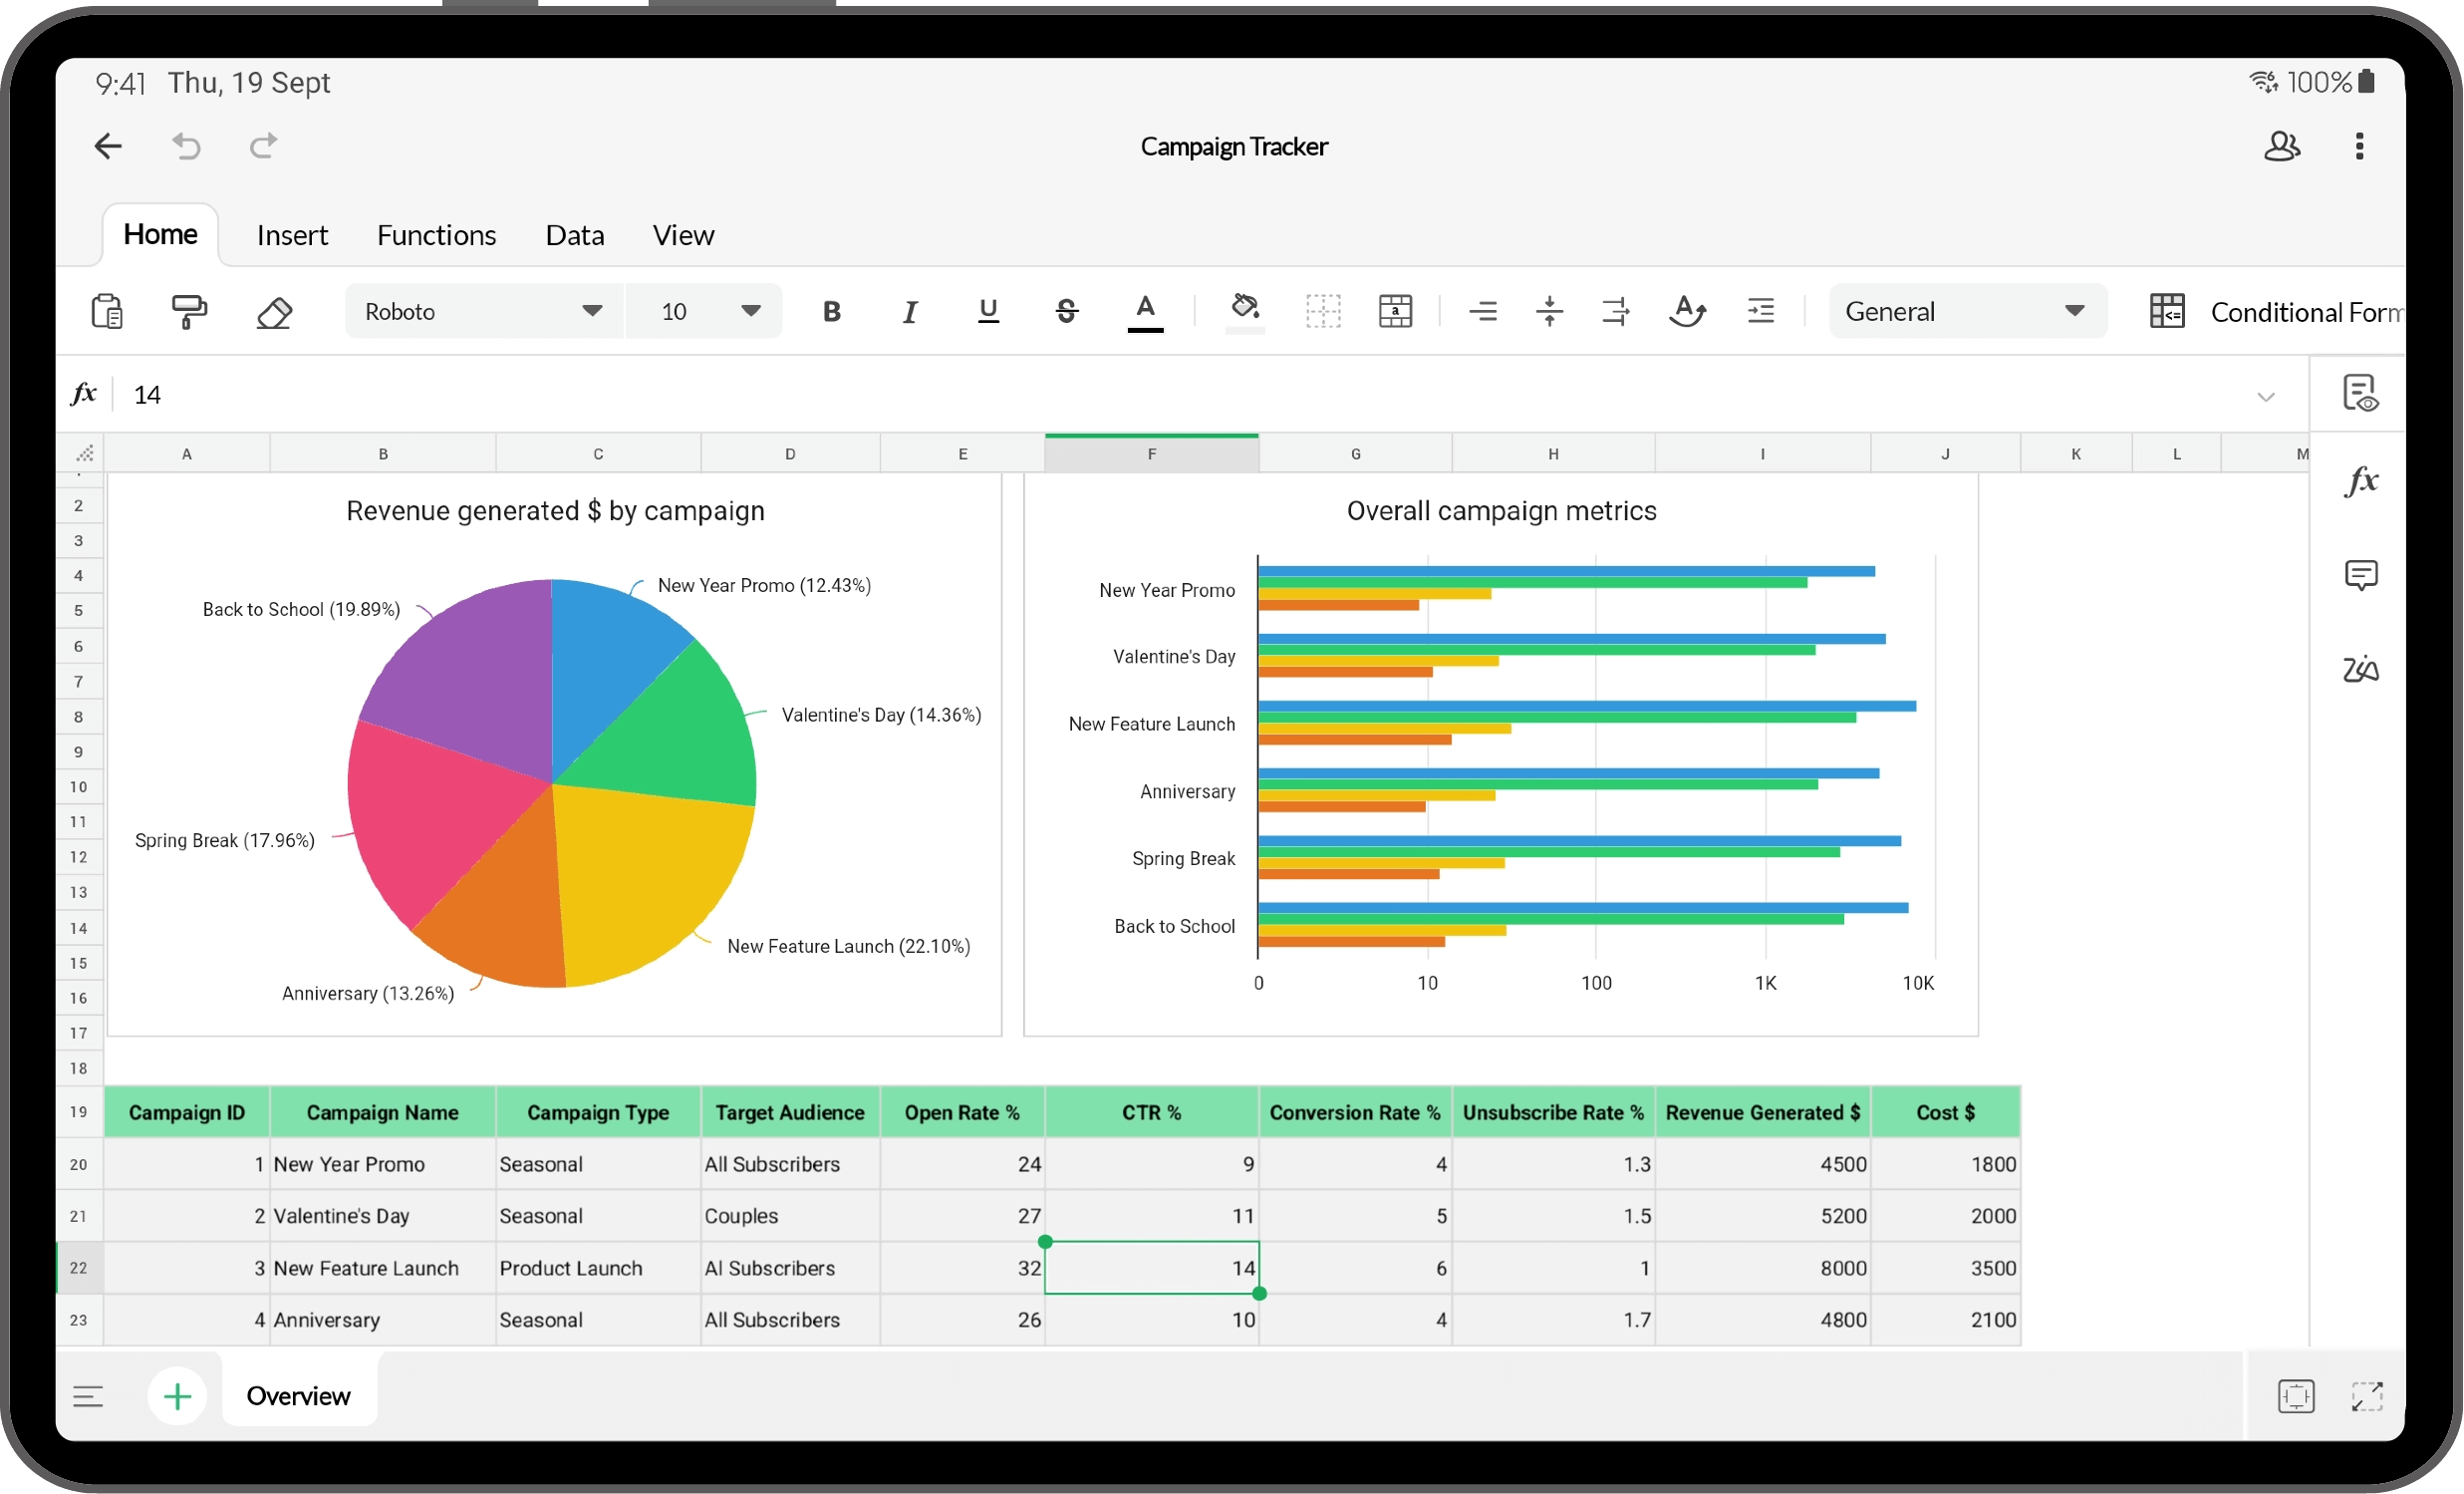The width and height of the screenshot is (2464, 1494).
Task: Toggle strikethrough formatting
Action: point(1066,312)
